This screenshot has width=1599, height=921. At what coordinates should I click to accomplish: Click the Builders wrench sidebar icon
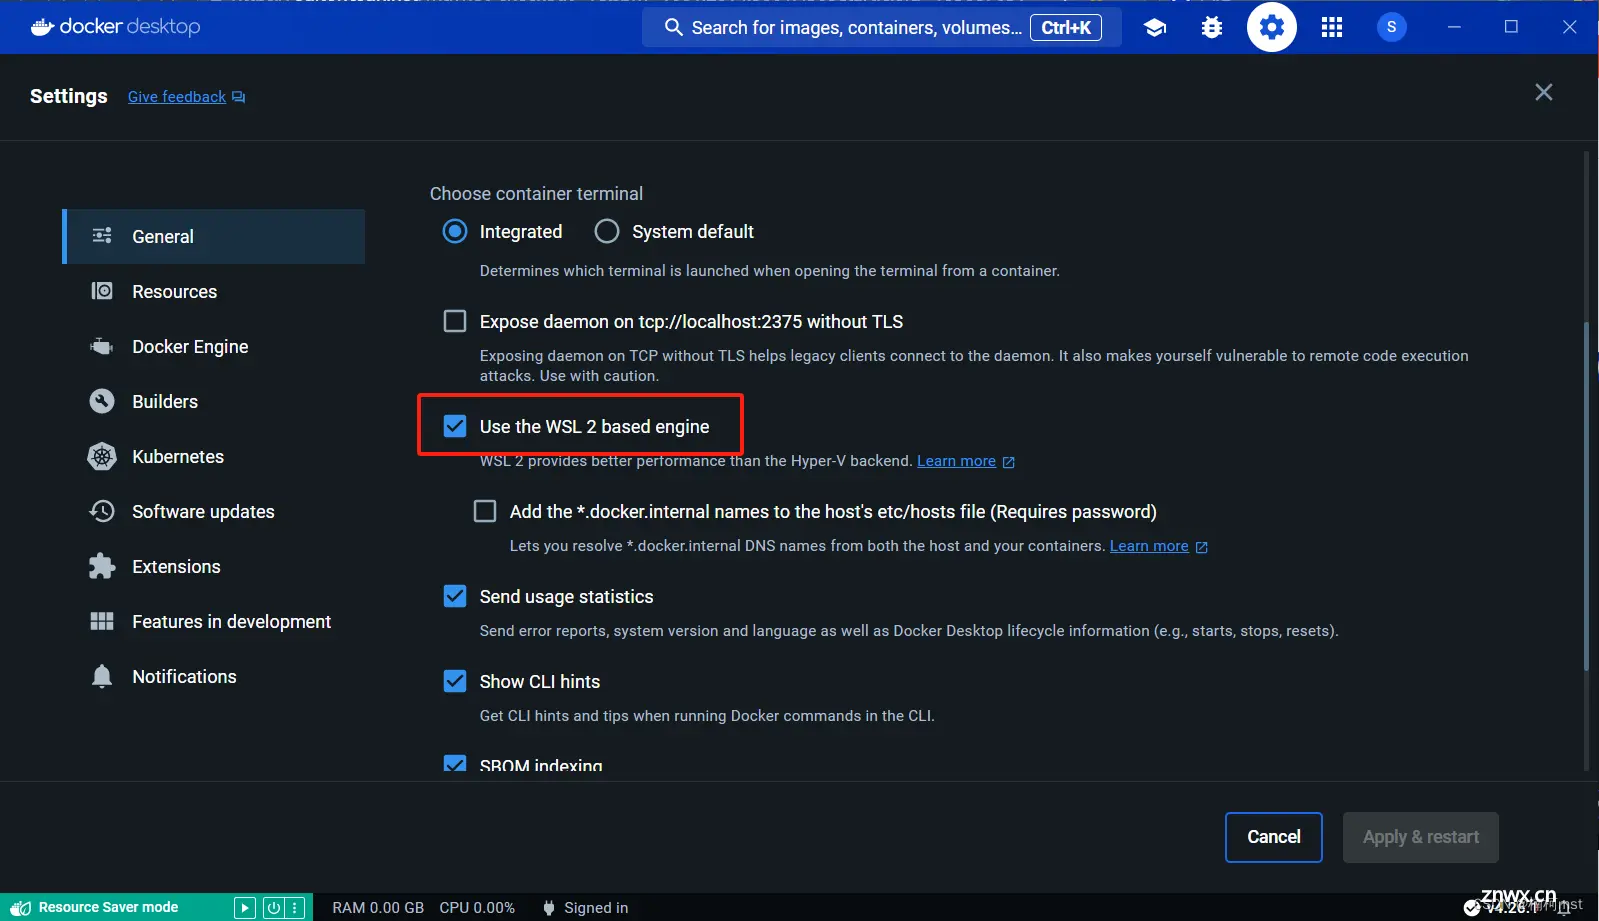102,401
